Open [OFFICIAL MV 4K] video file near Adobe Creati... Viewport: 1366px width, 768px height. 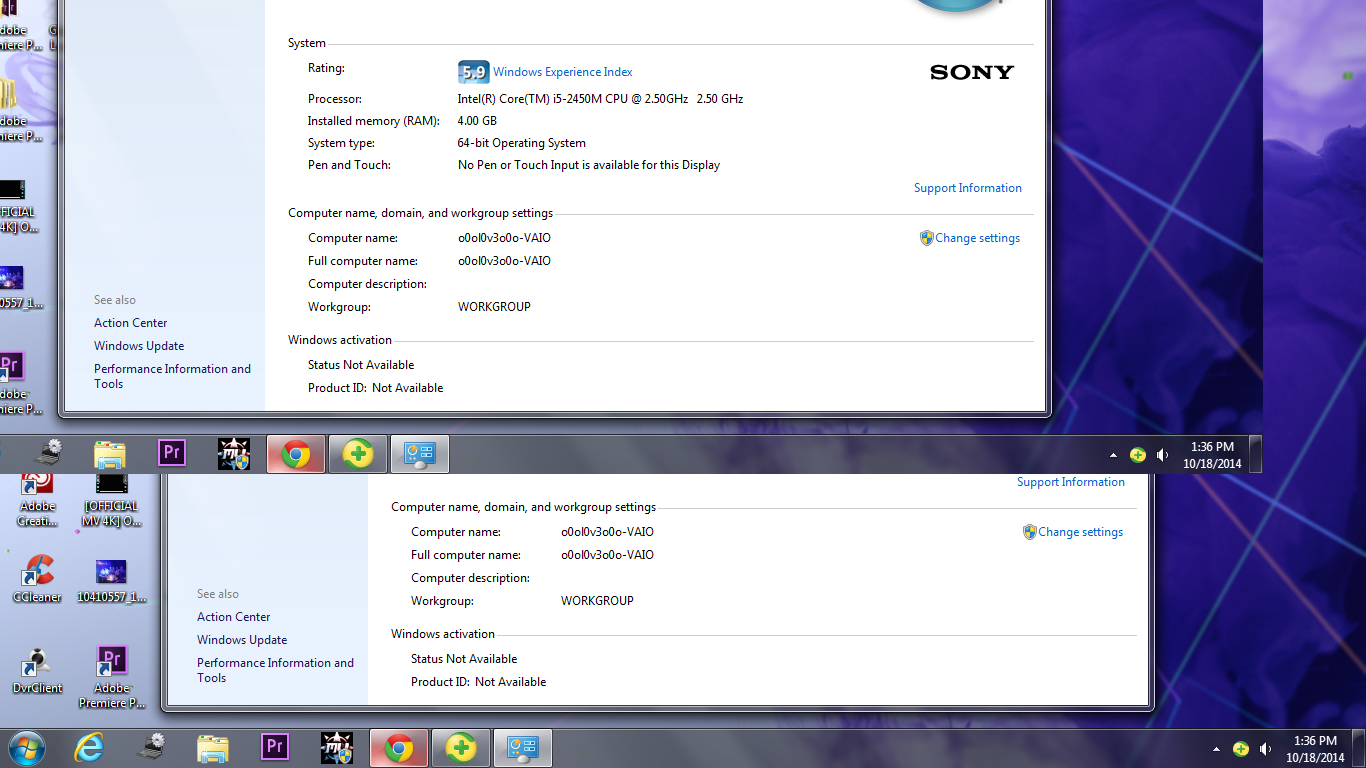[x=112, y=500]
